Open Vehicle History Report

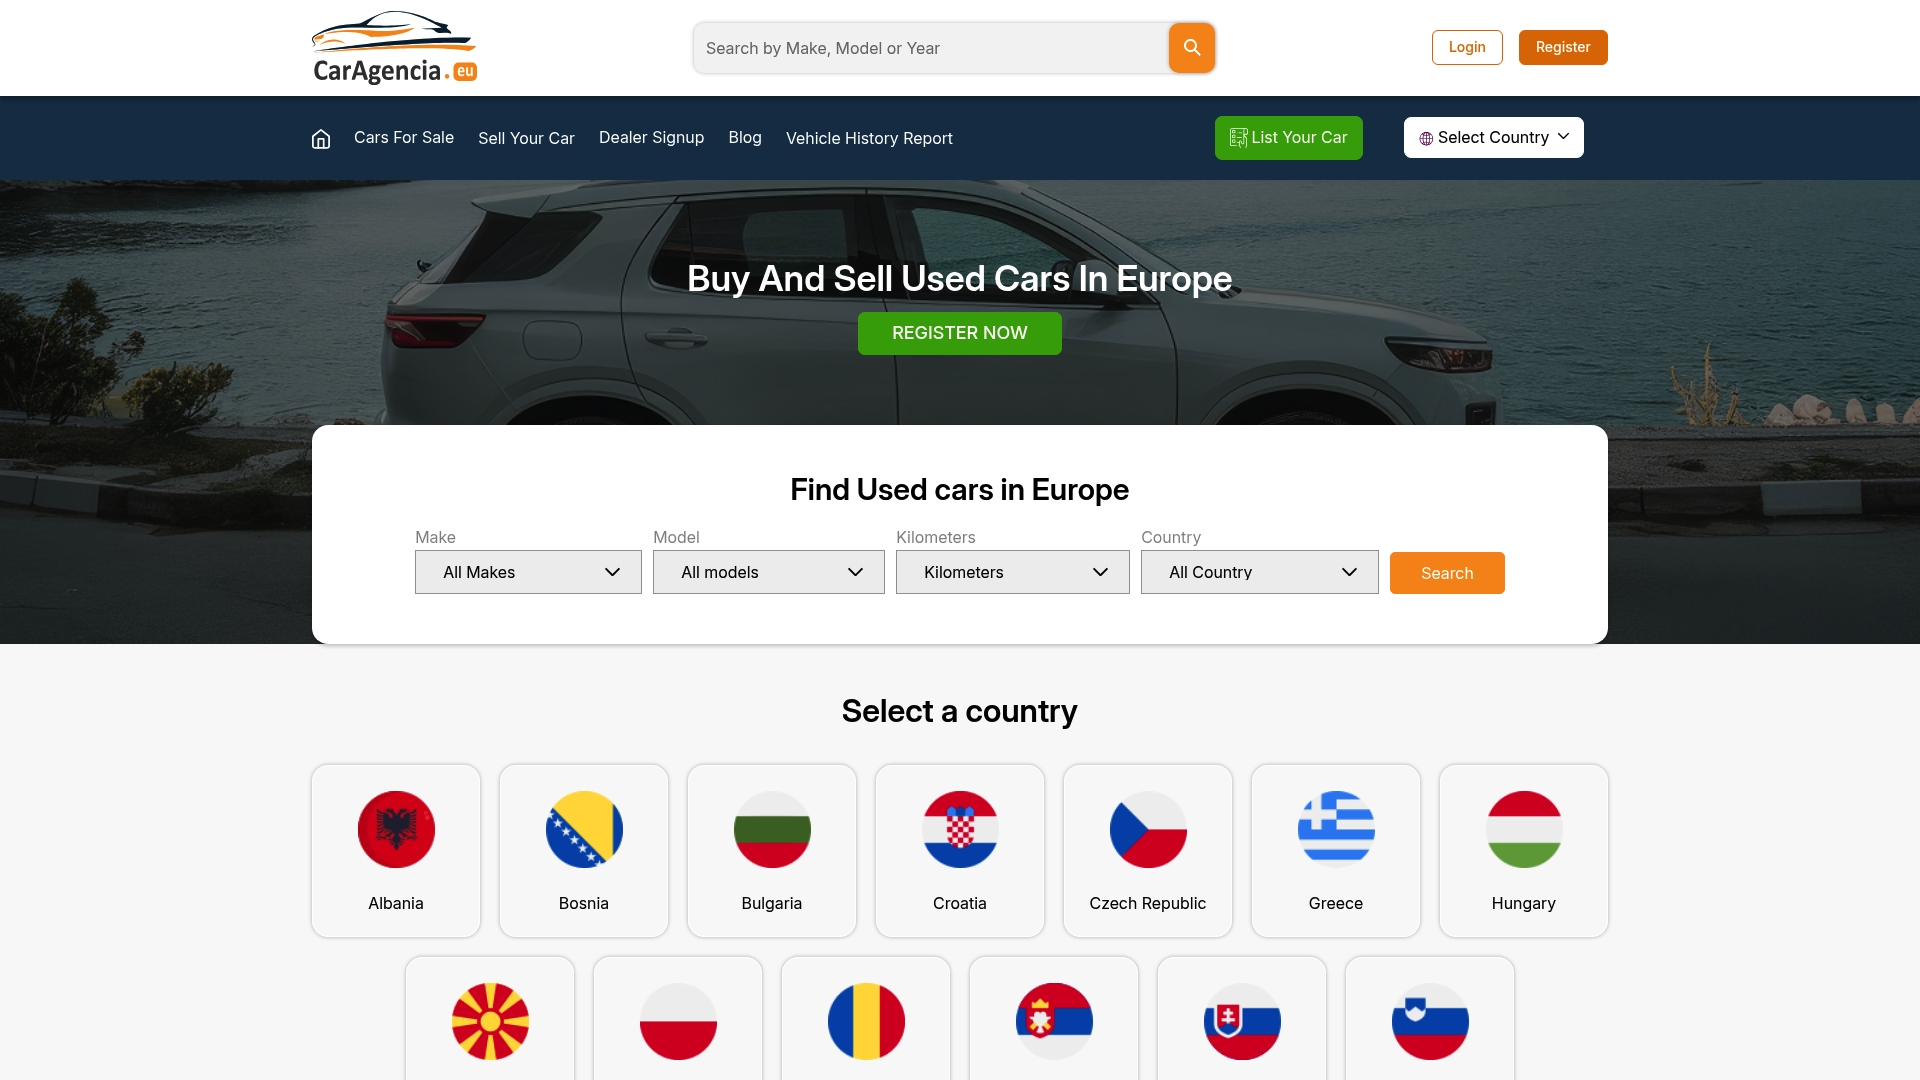click(869, 139)
